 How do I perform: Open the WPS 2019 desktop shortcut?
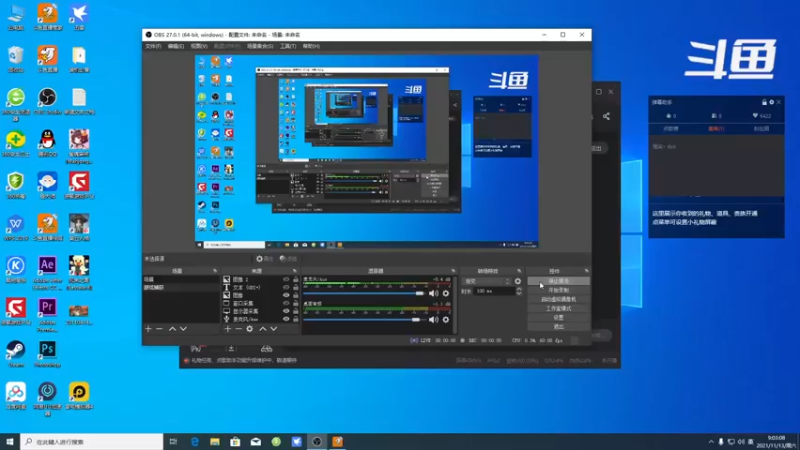pos(16,228)
